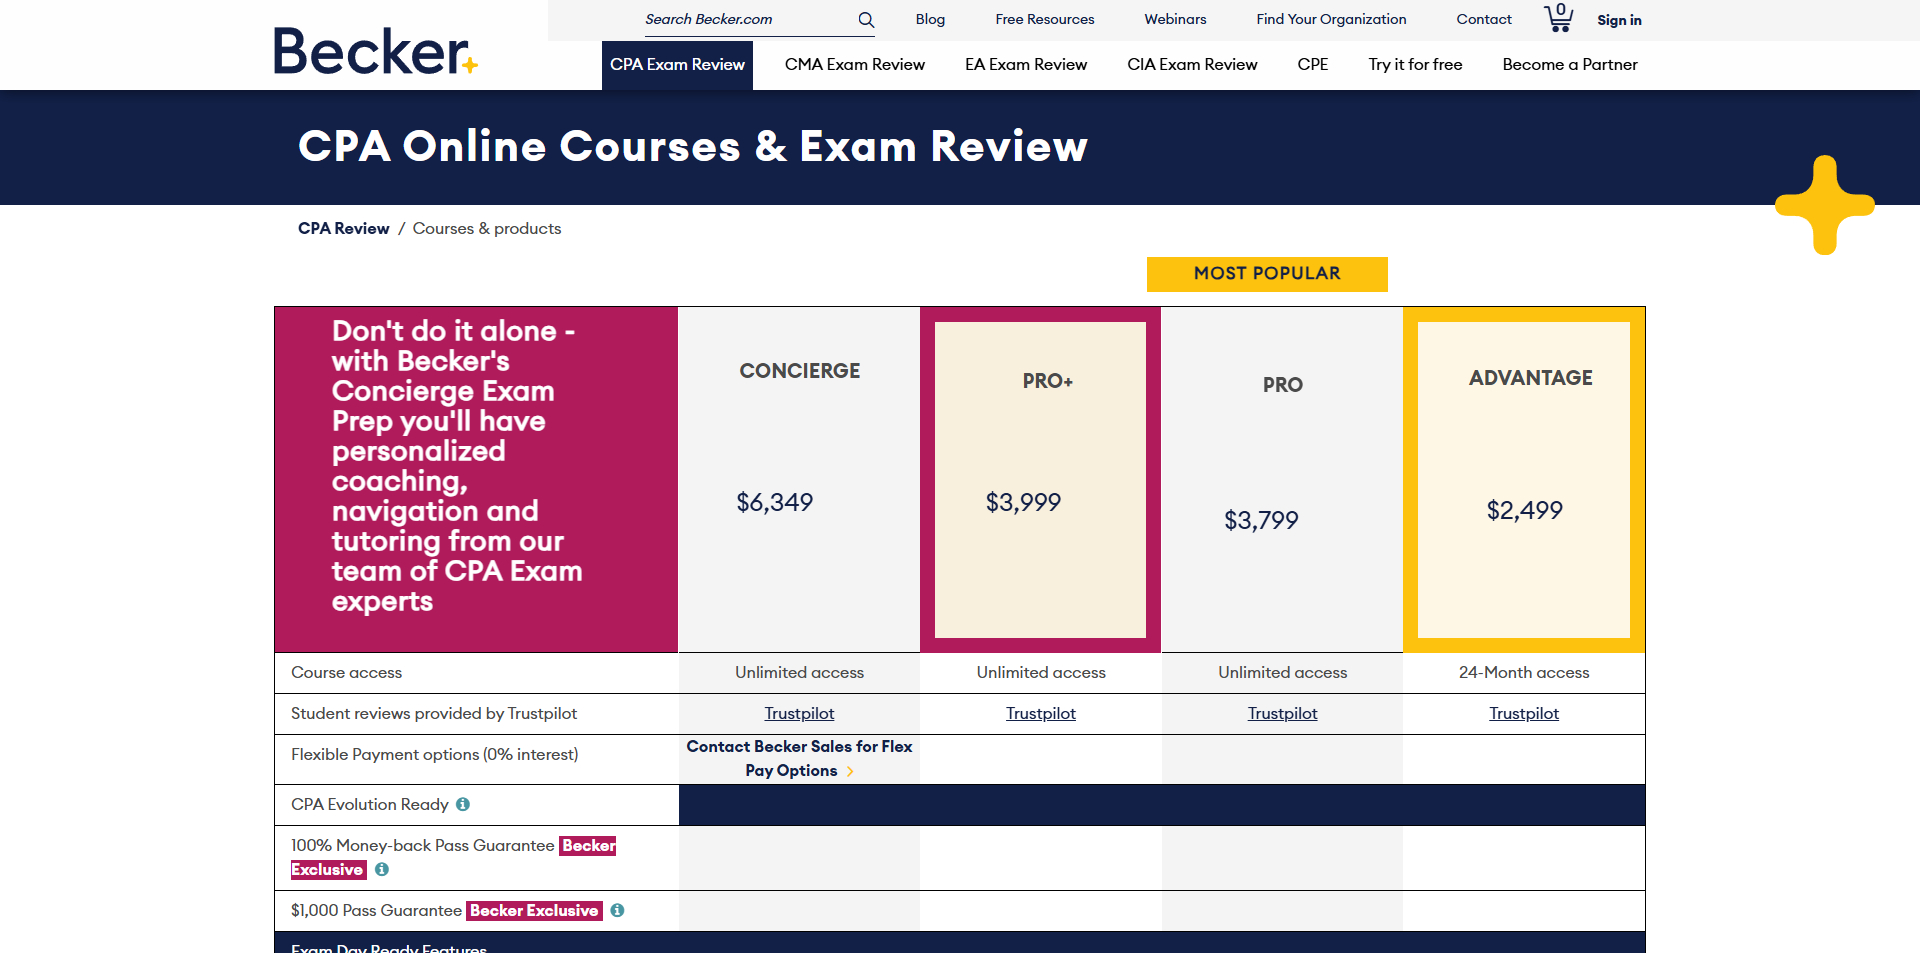Click info icon beside $1,000 Pass Guarantee

617,910
